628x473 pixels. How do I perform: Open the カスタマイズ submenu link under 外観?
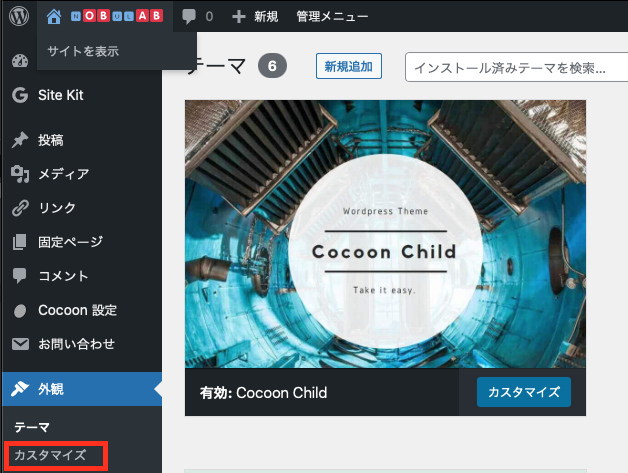[x=50, y=455]
